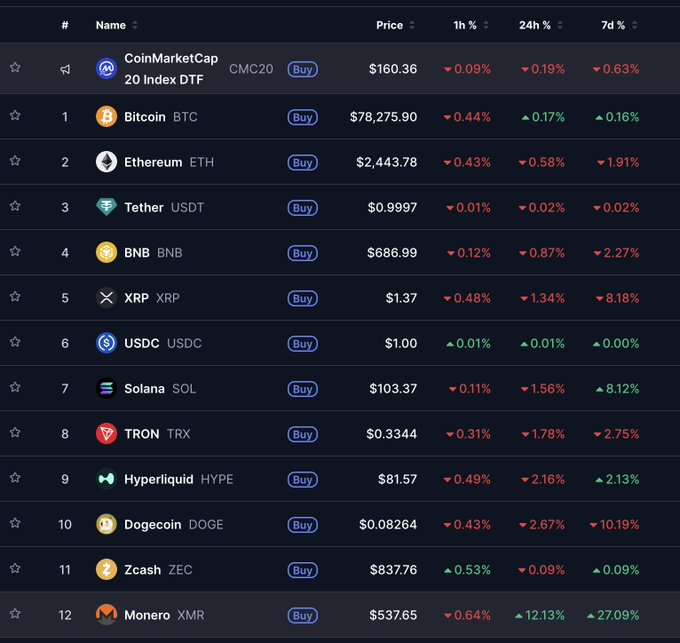The width and height of the screenshot is (680, 643).
Task: Click the Dogecoin price $0.08264
Action: pos(388,524)
